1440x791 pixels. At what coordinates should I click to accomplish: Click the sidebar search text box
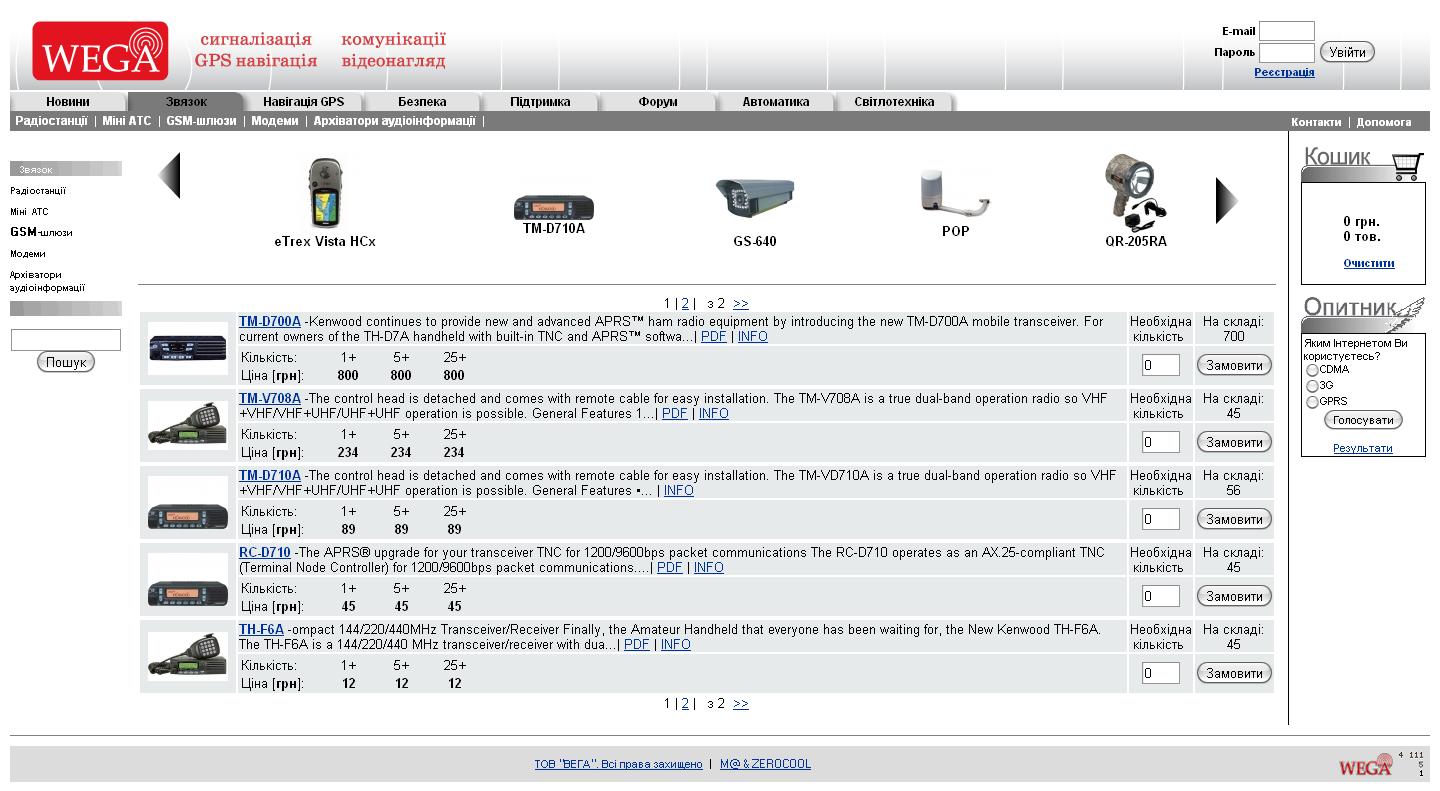click(66, 340)
